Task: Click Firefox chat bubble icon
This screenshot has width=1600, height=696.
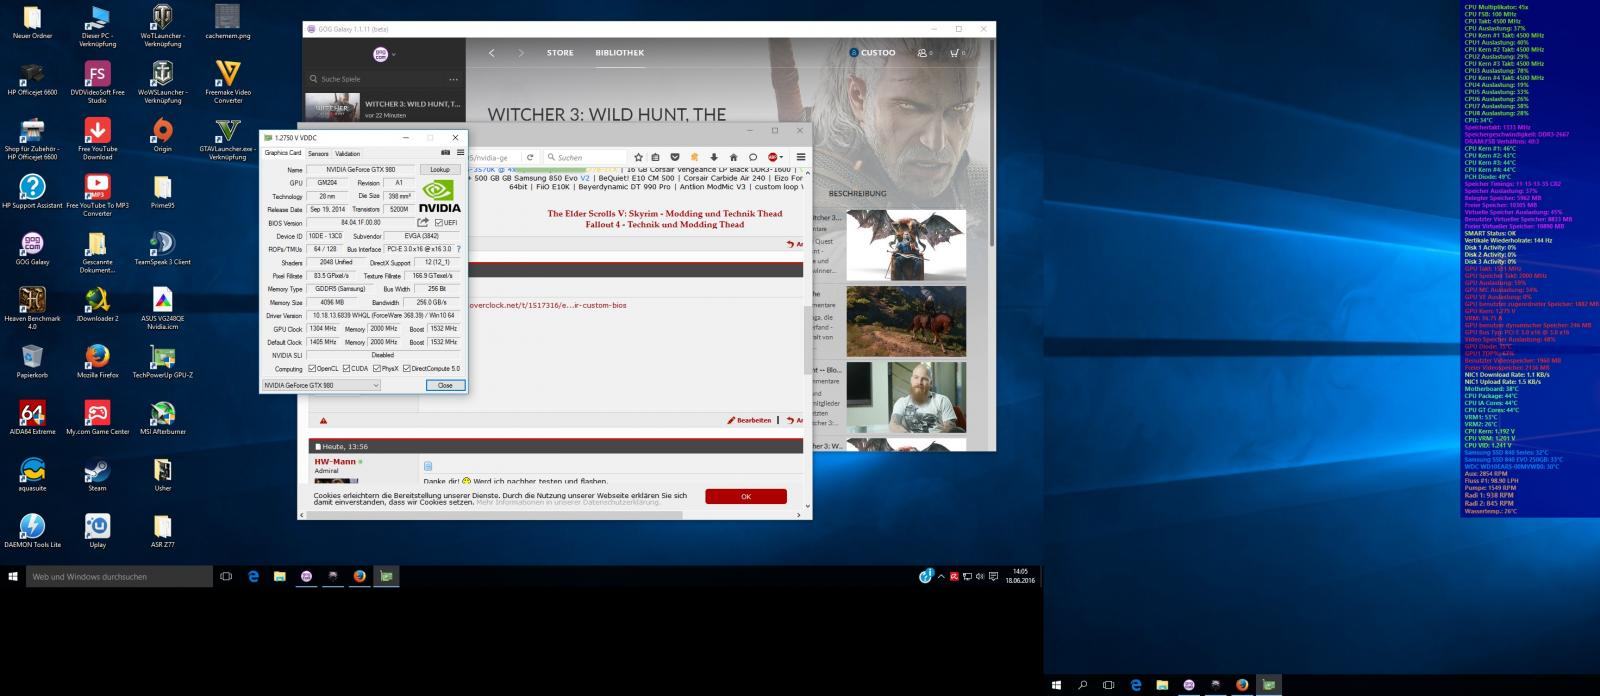Action: (753, 157)
